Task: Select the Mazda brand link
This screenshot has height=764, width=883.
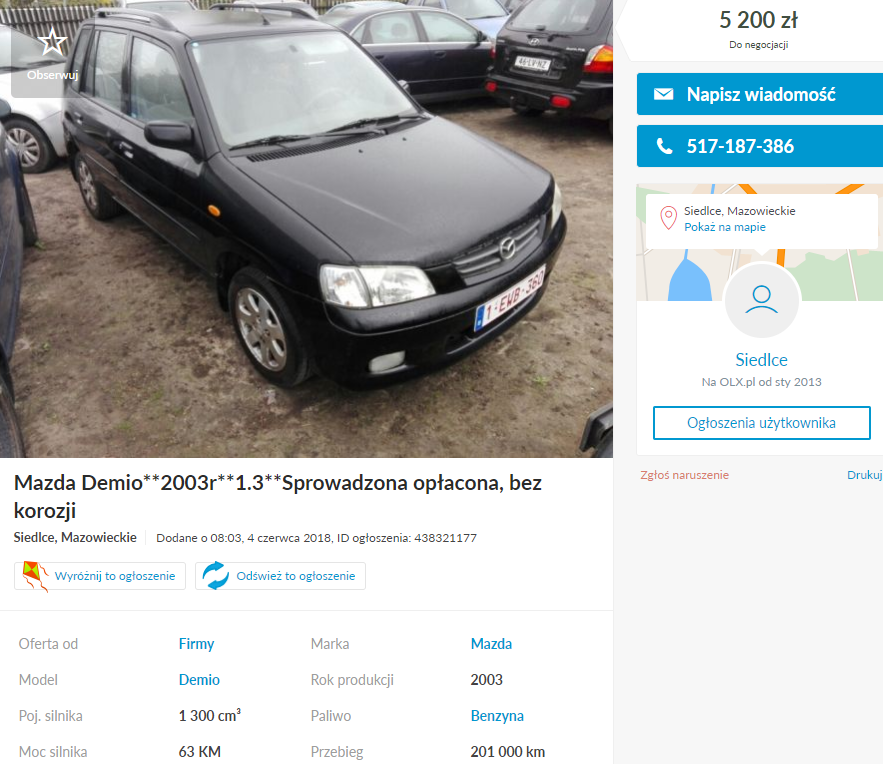Action: coord(491,644)
